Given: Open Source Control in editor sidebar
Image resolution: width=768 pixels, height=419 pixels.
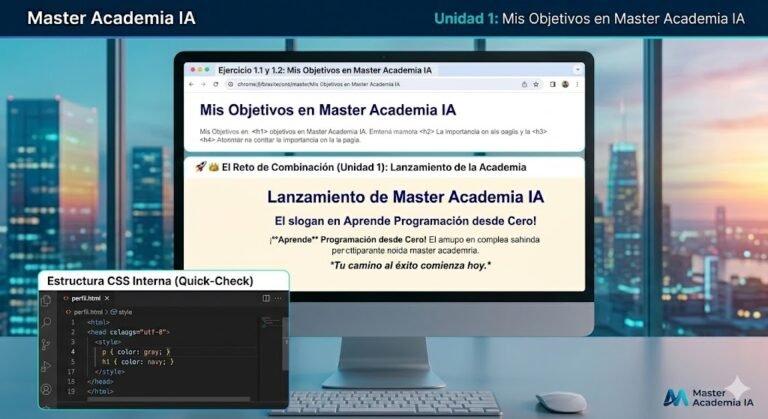Looking at the screenshot, I should tap(47, 344).
